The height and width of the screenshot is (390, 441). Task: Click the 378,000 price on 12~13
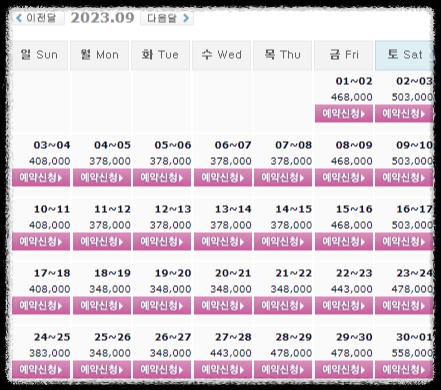click(x=170, y=225)
